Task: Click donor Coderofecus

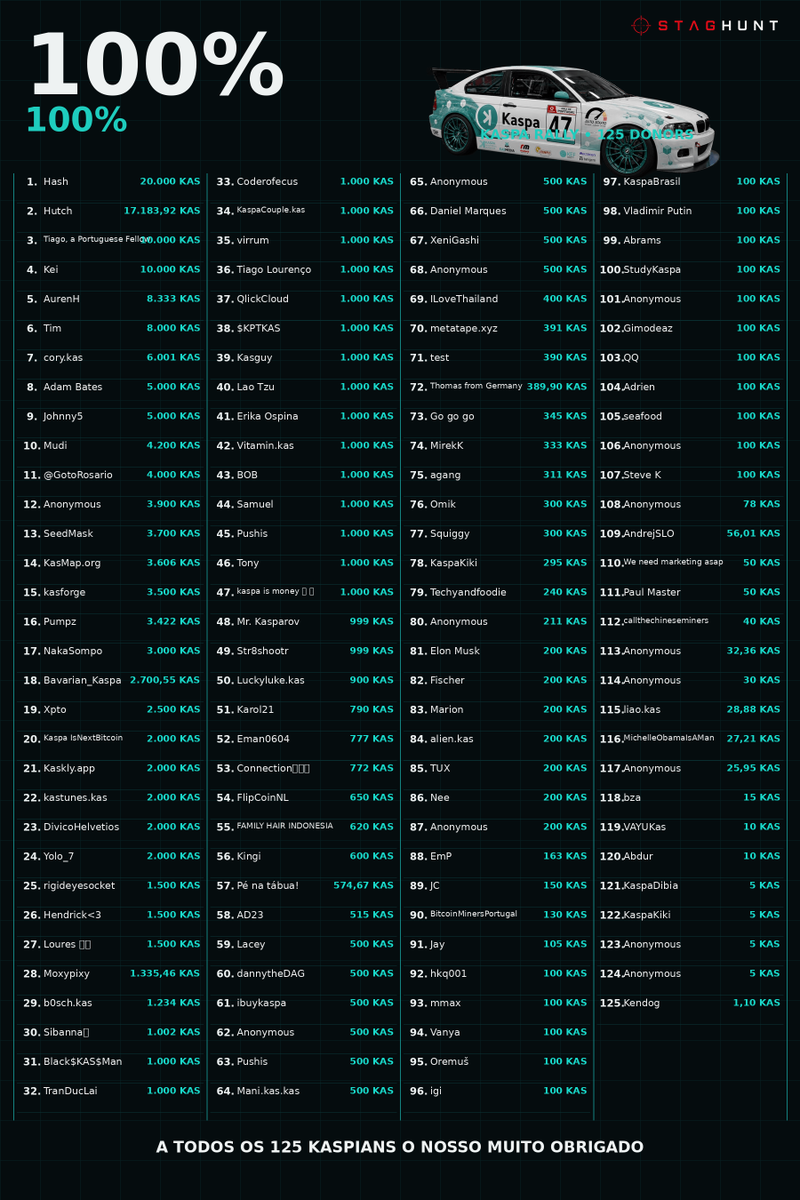Action: click(x=267, y=182)
